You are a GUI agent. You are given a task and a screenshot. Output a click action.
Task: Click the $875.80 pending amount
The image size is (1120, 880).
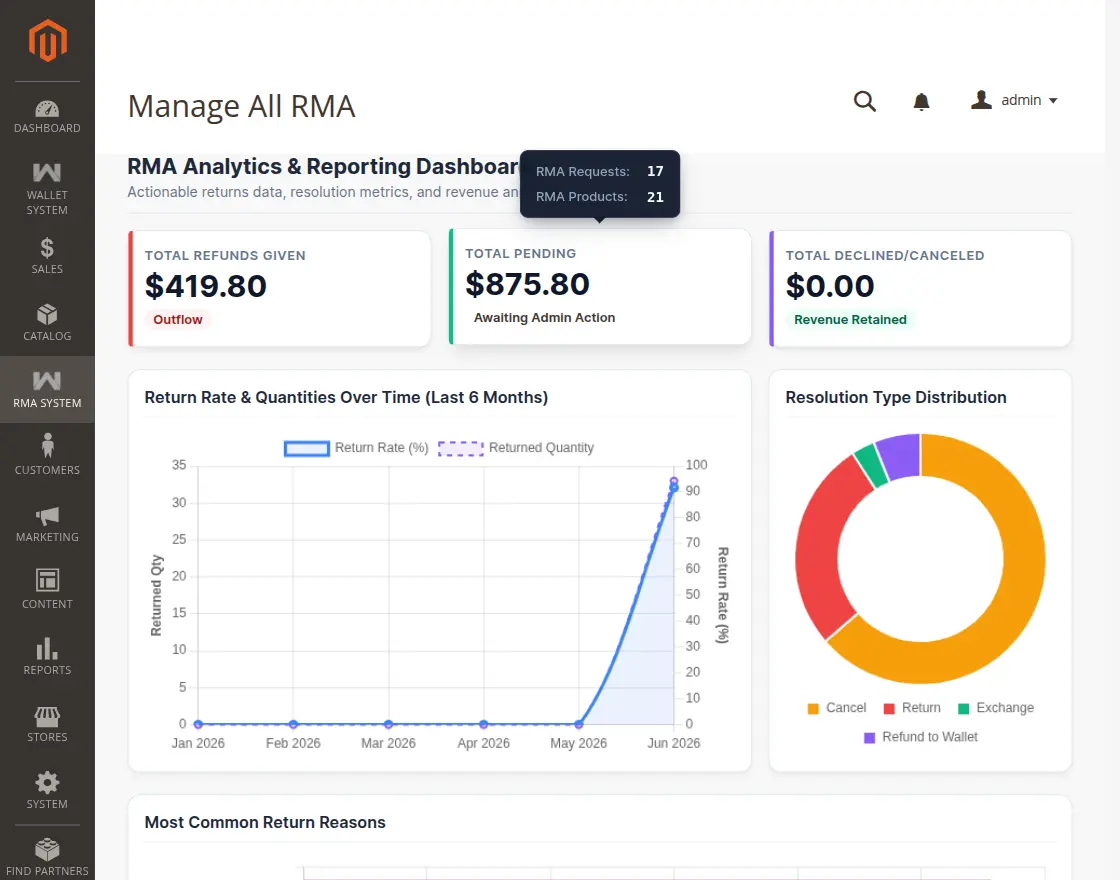point(527,284)
